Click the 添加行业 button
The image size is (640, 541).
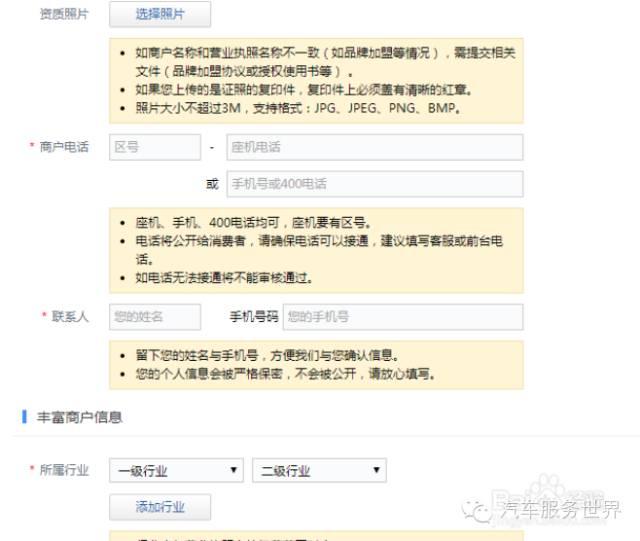(x=160, y=507)
